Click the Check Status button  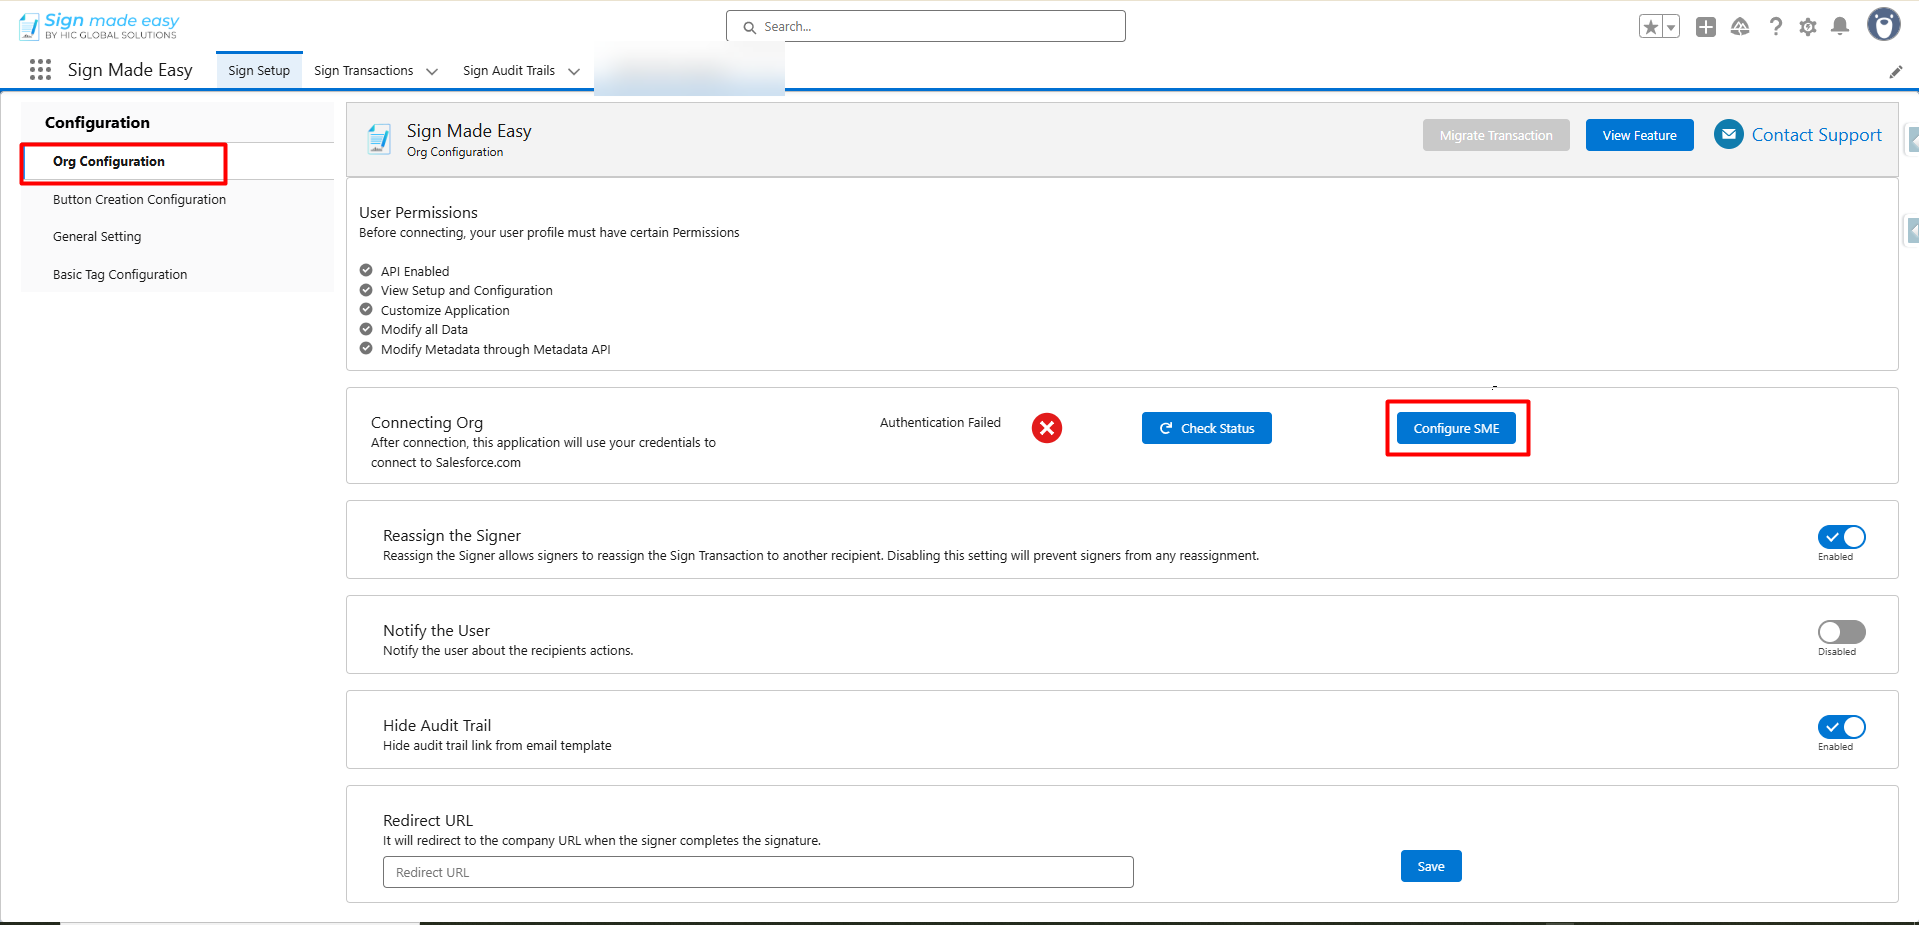pyautogui.click(x=1206, y=428)
